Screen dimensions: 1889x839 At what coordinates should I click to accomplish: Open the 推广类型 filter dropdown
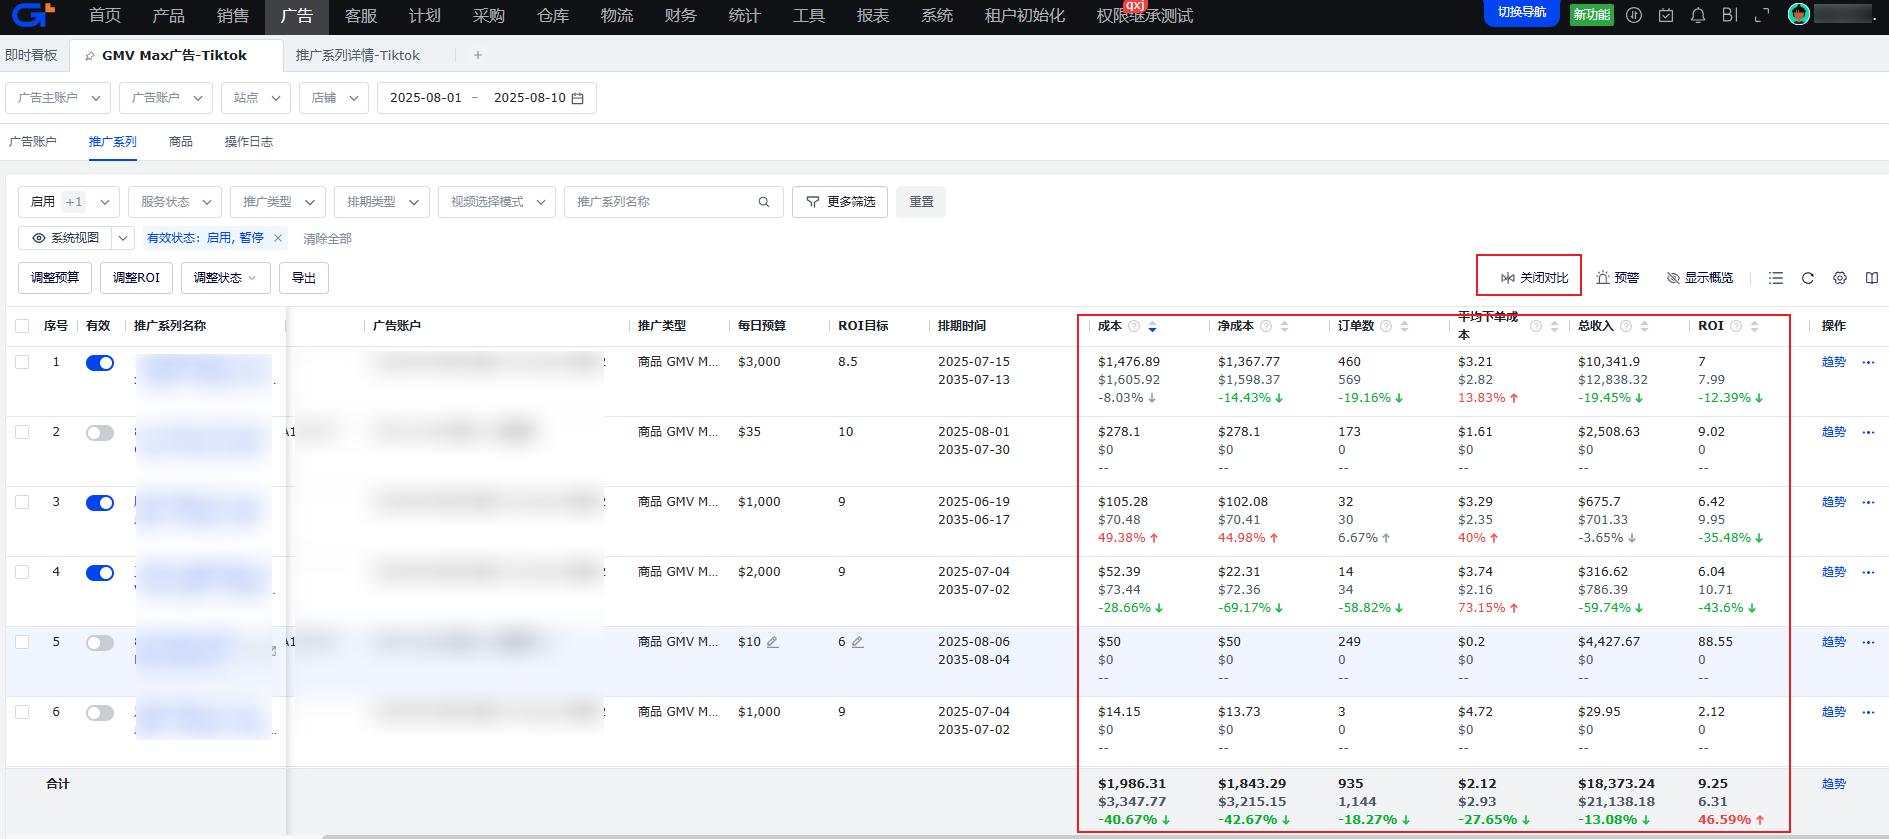(278, 202)
